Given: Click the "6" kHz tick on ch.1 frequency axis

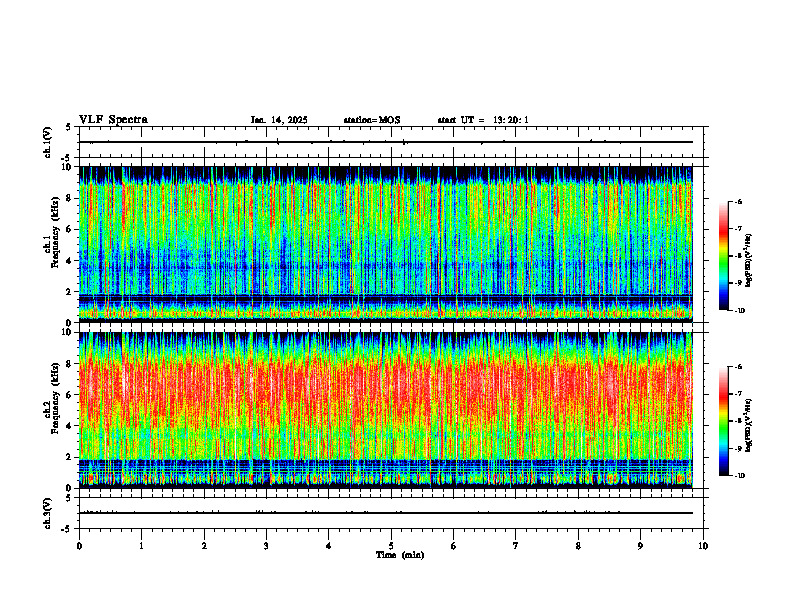Looking at the screenshot, I should pos(70,229).
